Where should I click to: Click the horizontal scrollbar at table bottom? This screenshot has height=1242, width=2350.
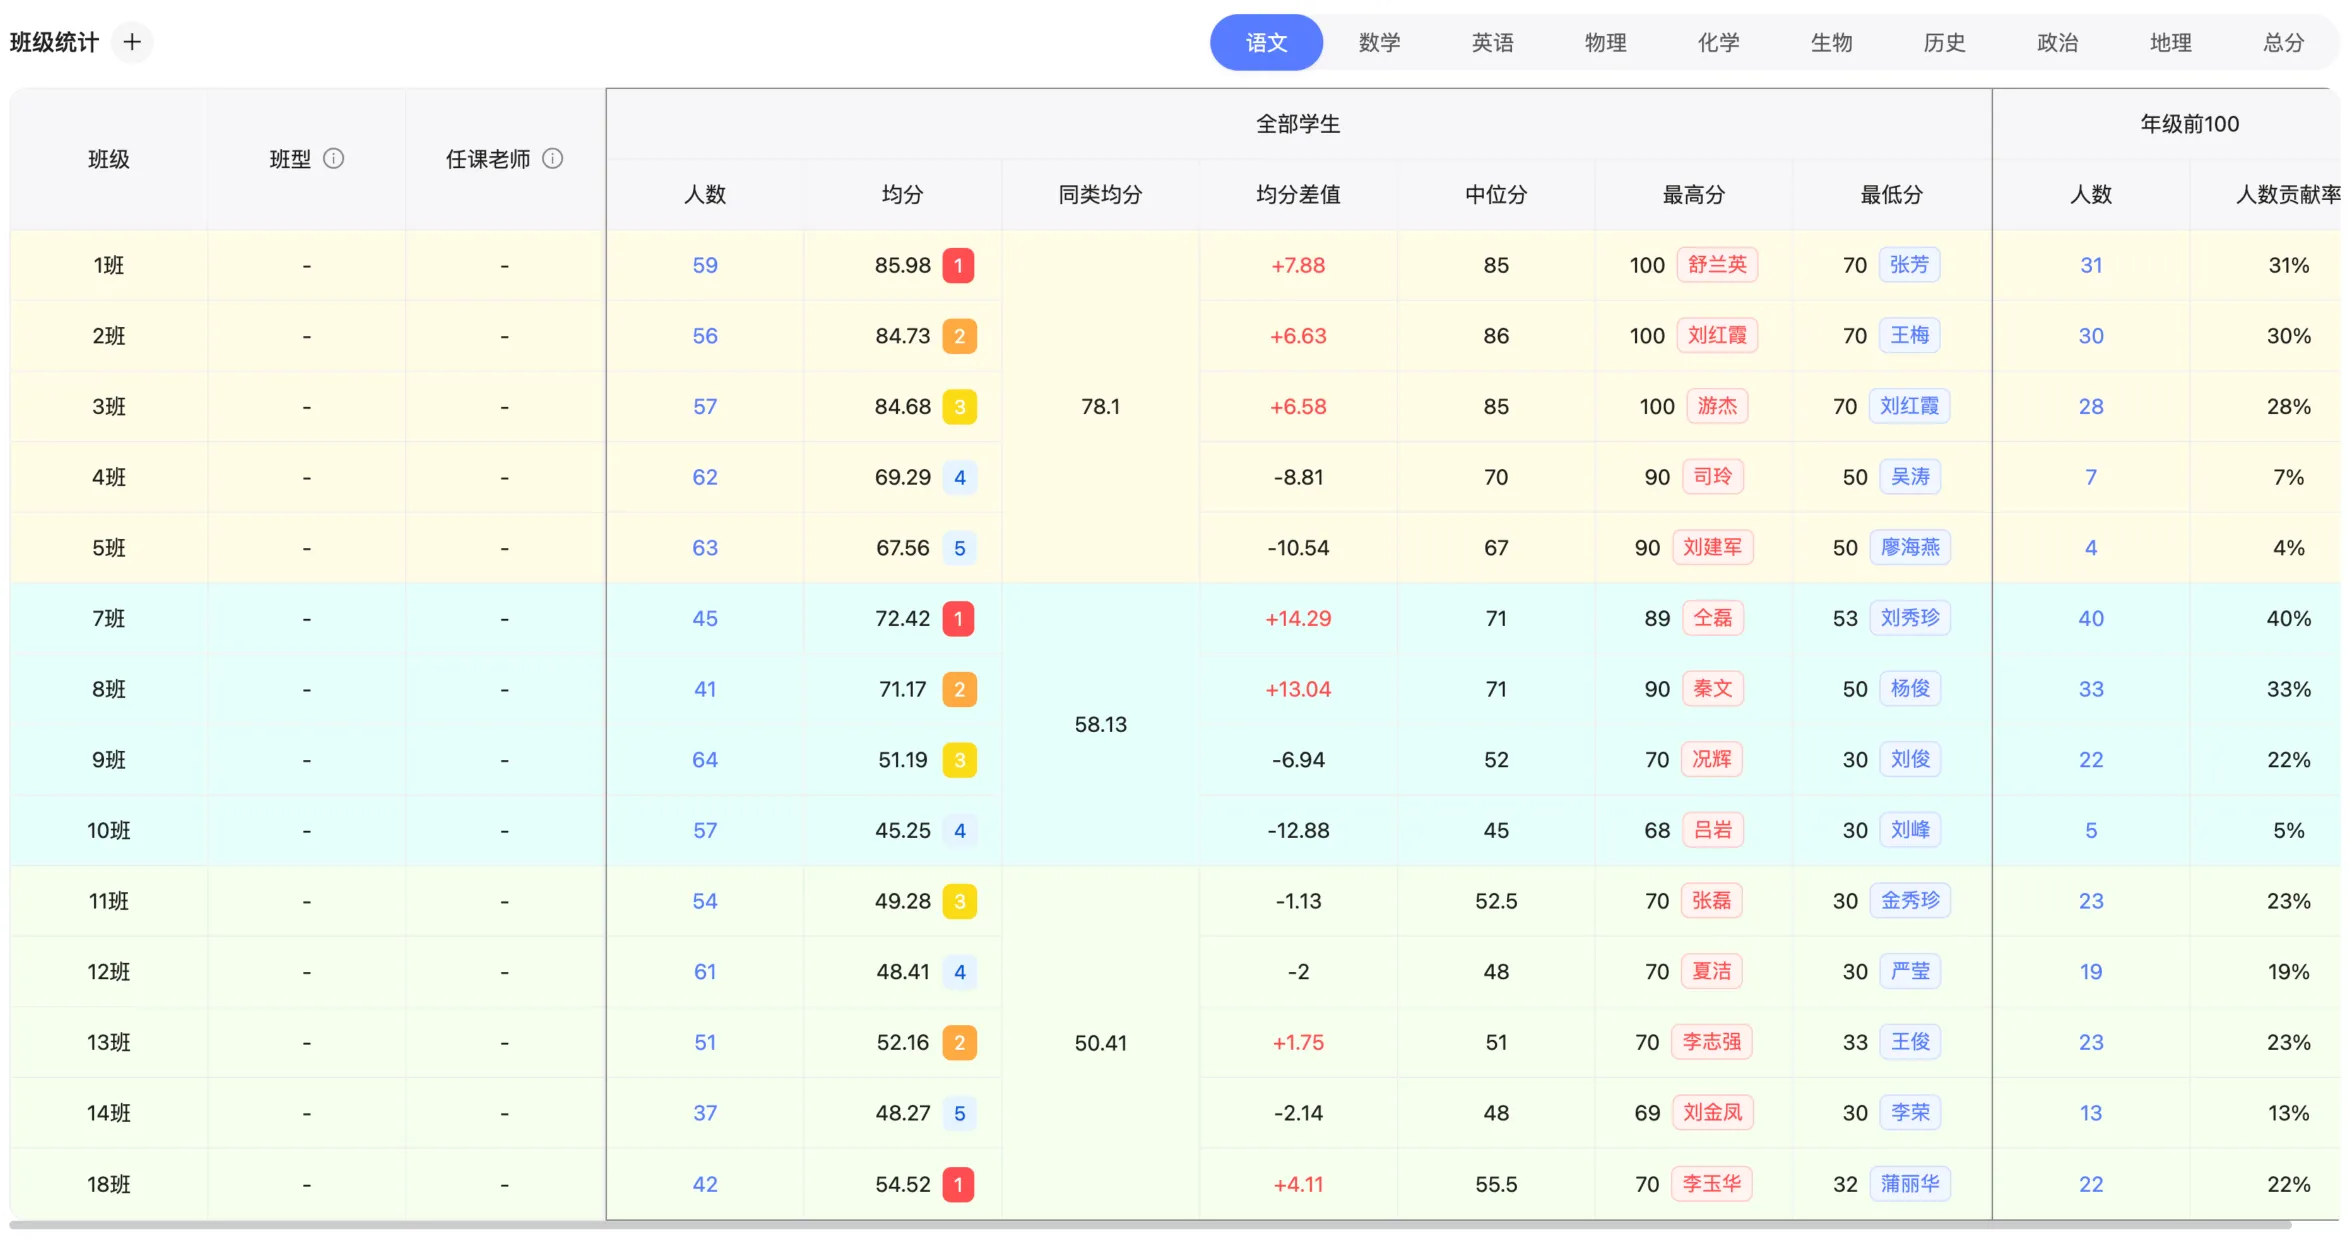pyautogui.click(x=1150, y=1225)
